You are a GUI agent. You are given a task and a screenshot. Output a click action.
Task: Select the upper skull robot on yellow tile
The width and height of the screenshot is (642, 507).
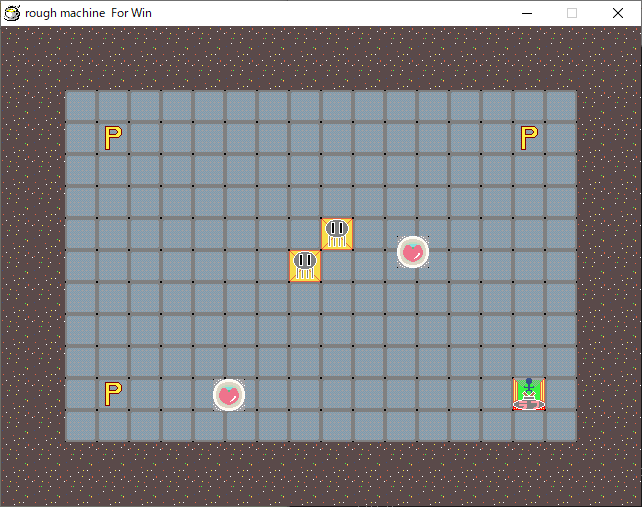[337, 234]
